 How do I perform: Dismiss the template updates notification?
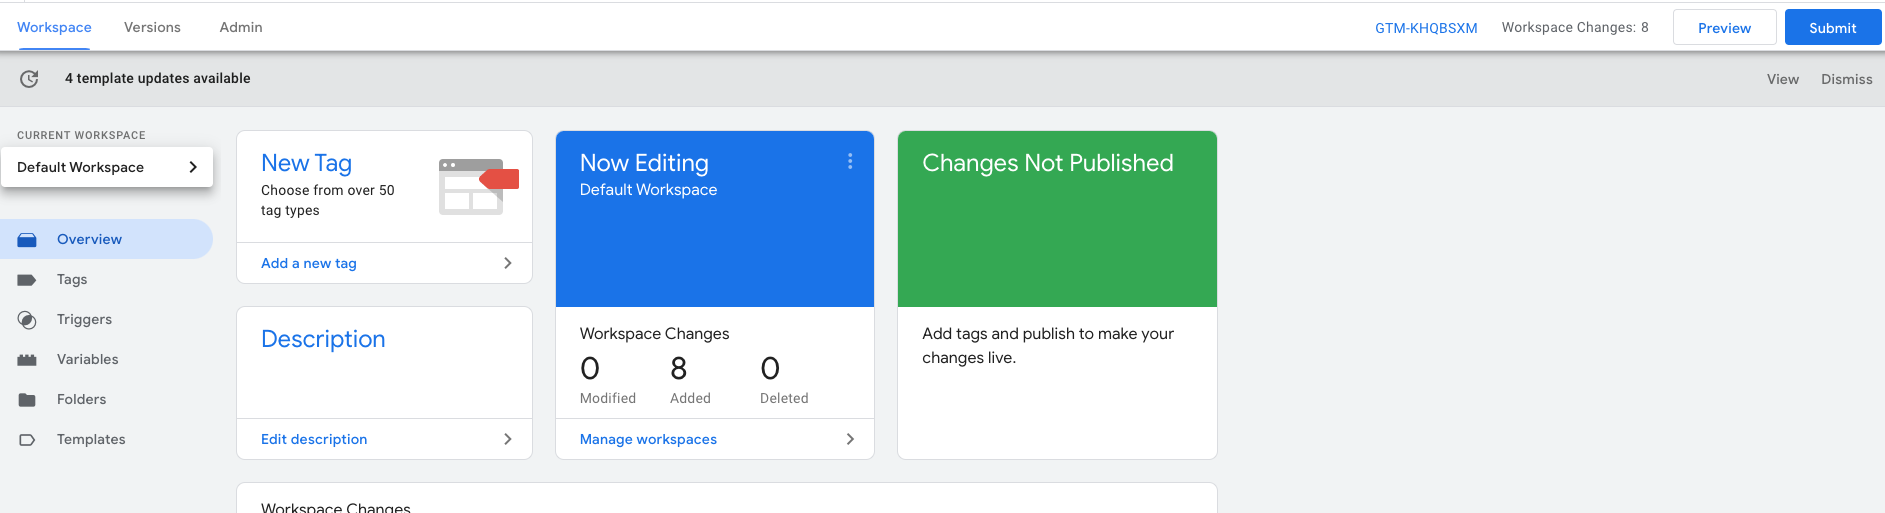1846,79
